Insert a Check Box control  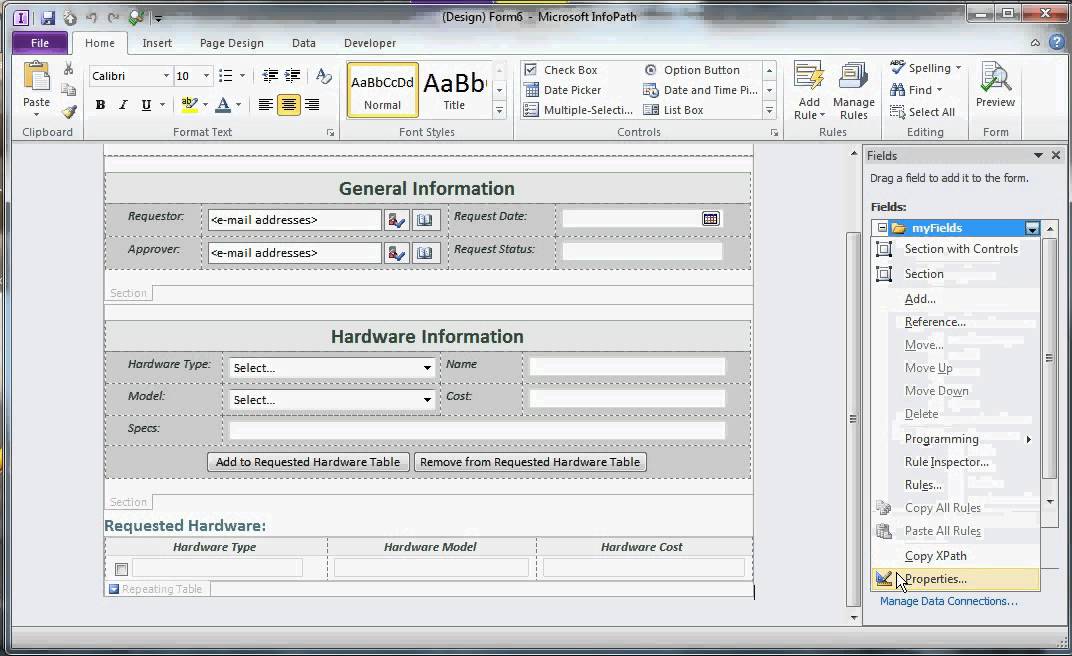click(561, 70)
